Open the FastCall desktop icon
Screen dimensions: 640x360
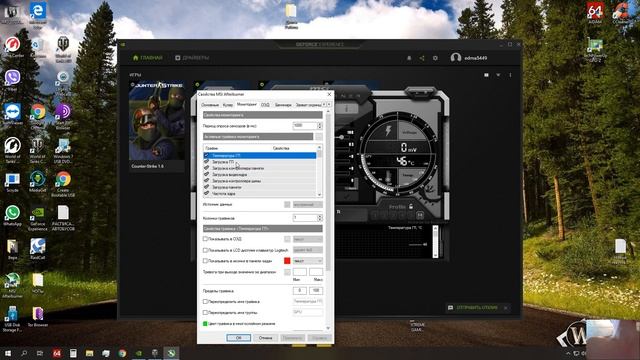[x=38, y=249]
